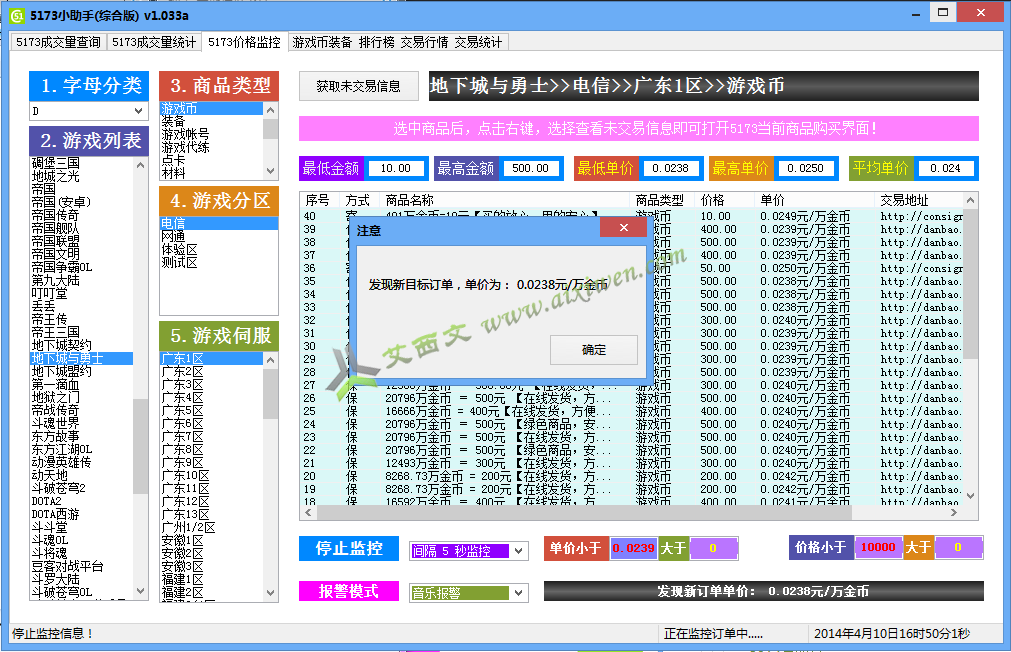Close the 注意 dialog with the red X

(x=623, y=227)
